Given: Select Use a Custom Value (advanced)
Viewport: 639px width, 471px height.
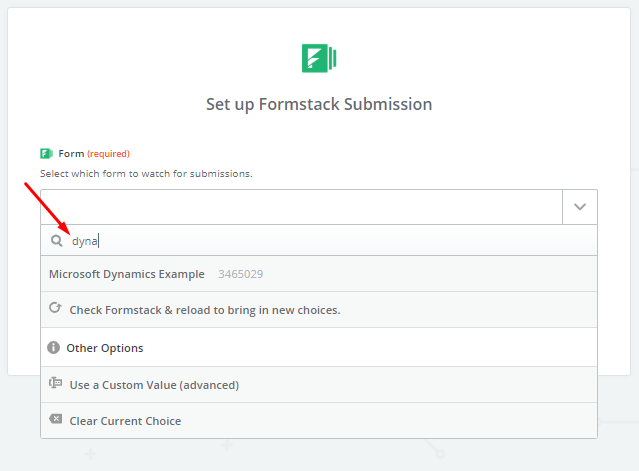Looking at the screenshot, I should point(154,385).
